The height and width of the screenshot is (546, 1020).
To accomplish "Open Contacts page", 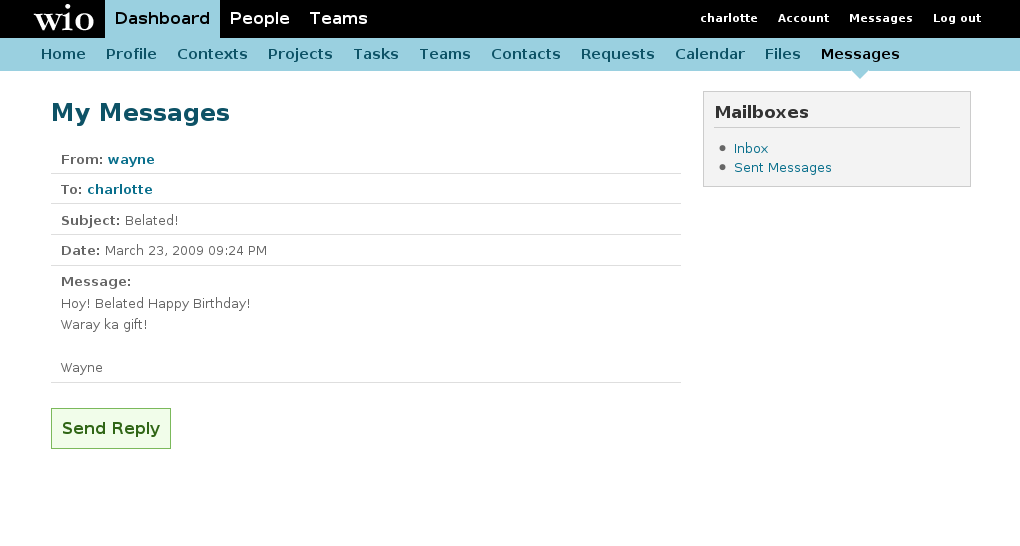I will pos(526,54).
